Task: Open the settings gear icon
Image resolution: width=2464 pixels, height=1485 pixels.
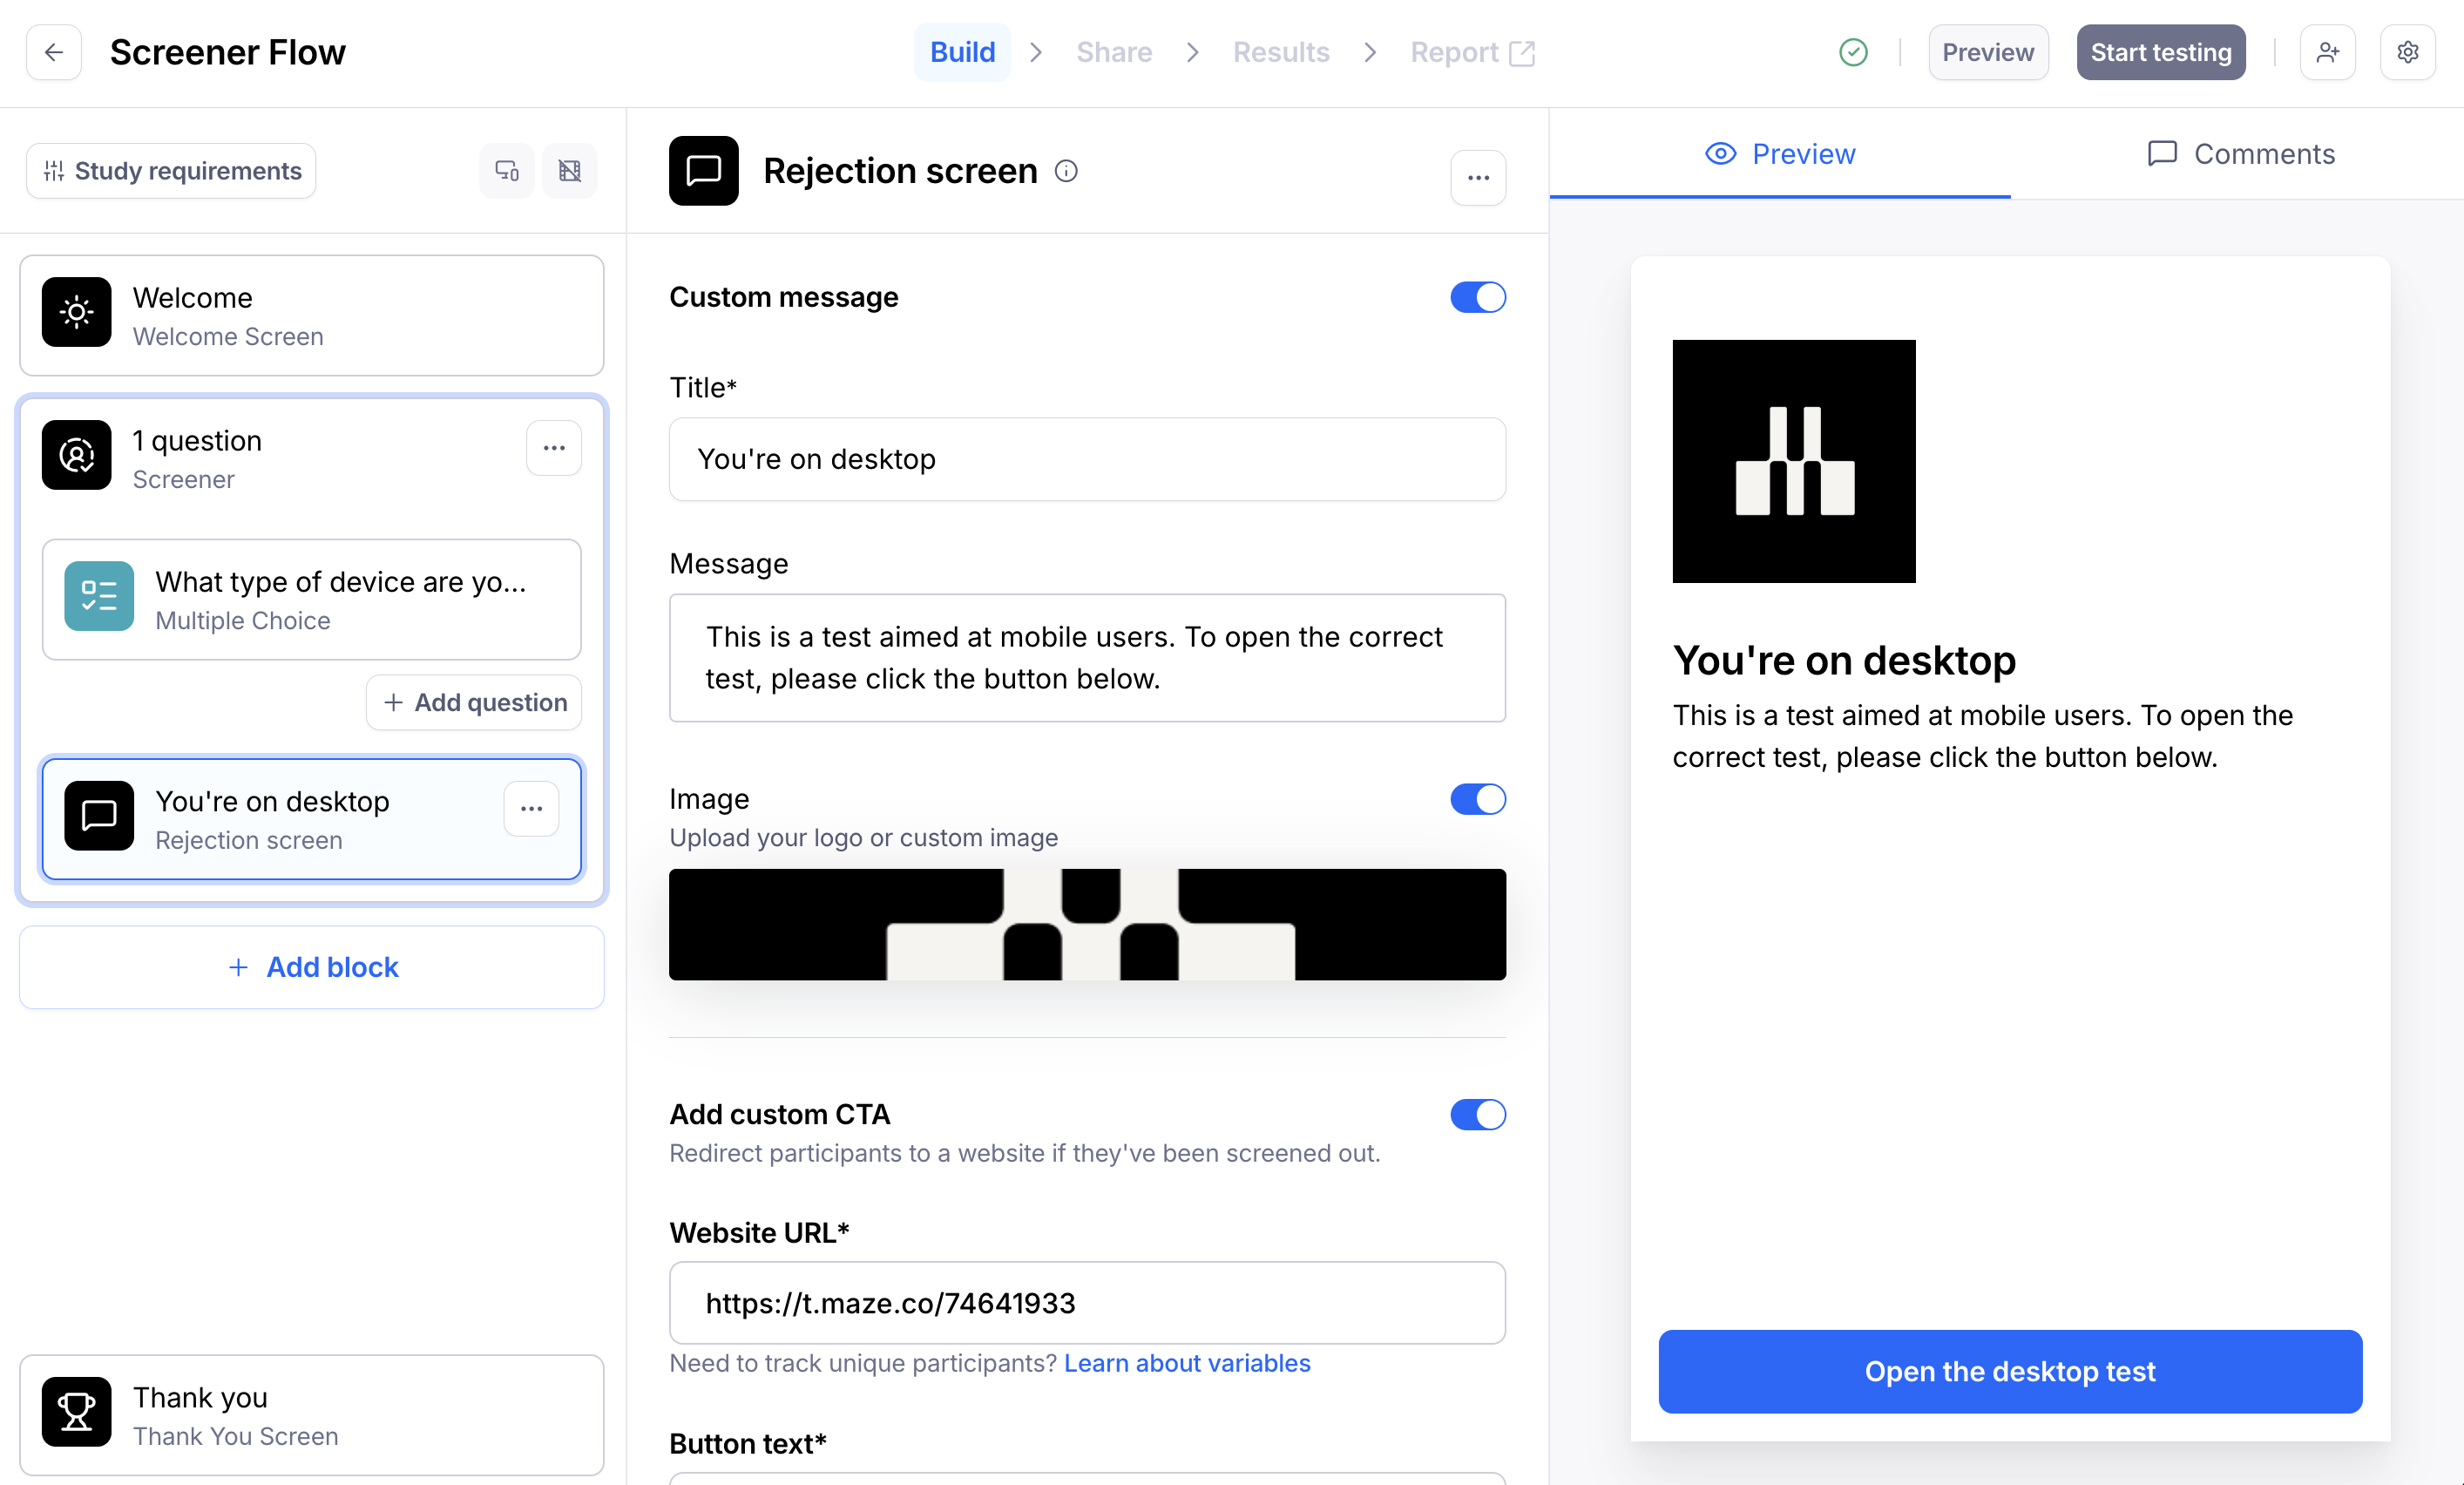Action: tap(2407, 52)
